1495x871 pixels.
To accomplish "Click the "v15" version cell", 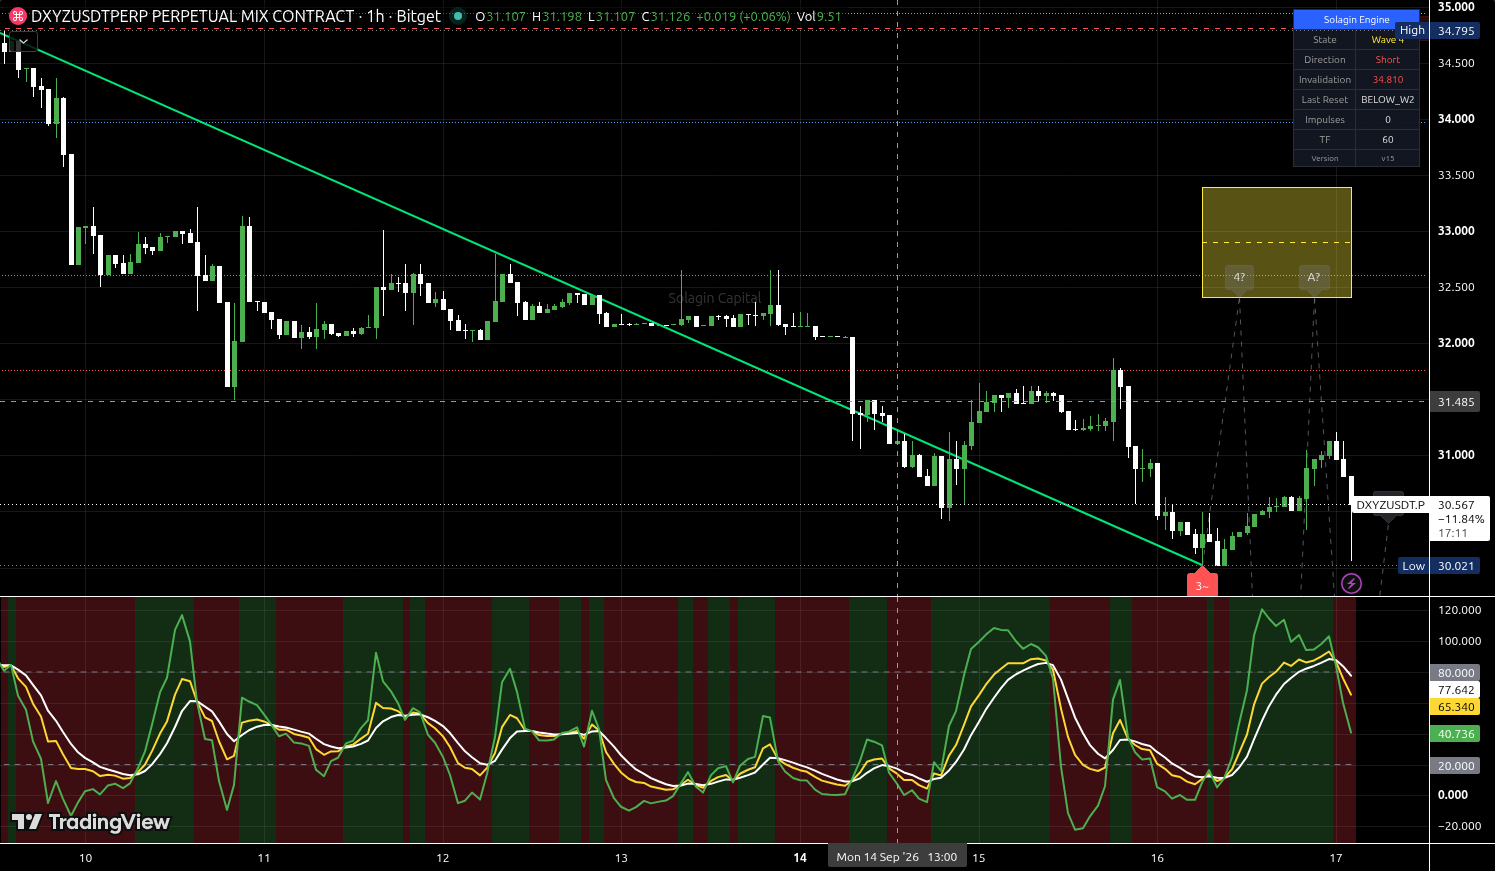I will 1387,159.
